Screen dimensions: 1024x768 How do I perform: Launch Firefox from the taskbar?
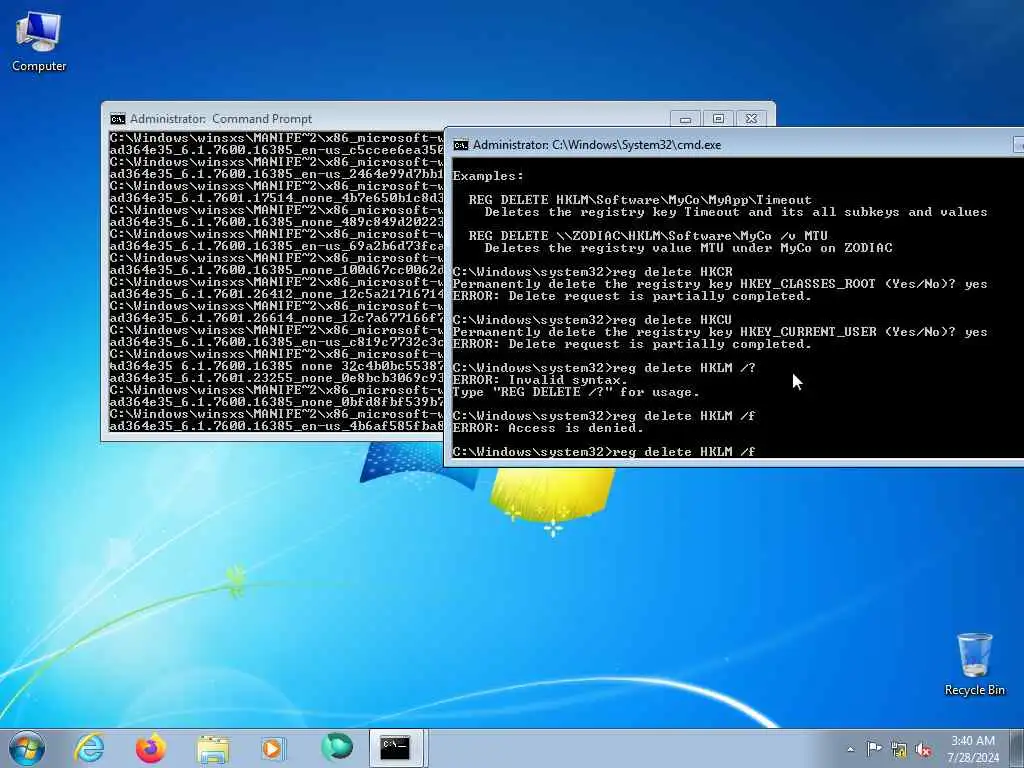[x=150, y=748]
